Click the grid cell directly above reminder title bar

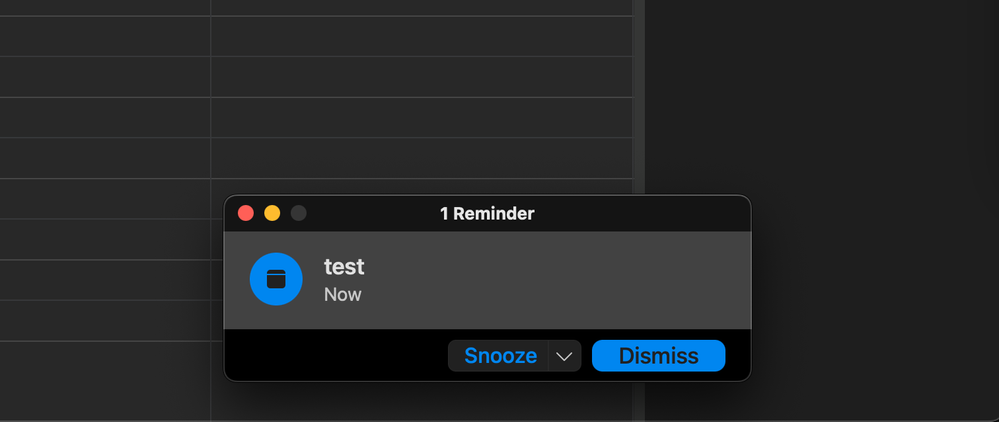point(420,158)
